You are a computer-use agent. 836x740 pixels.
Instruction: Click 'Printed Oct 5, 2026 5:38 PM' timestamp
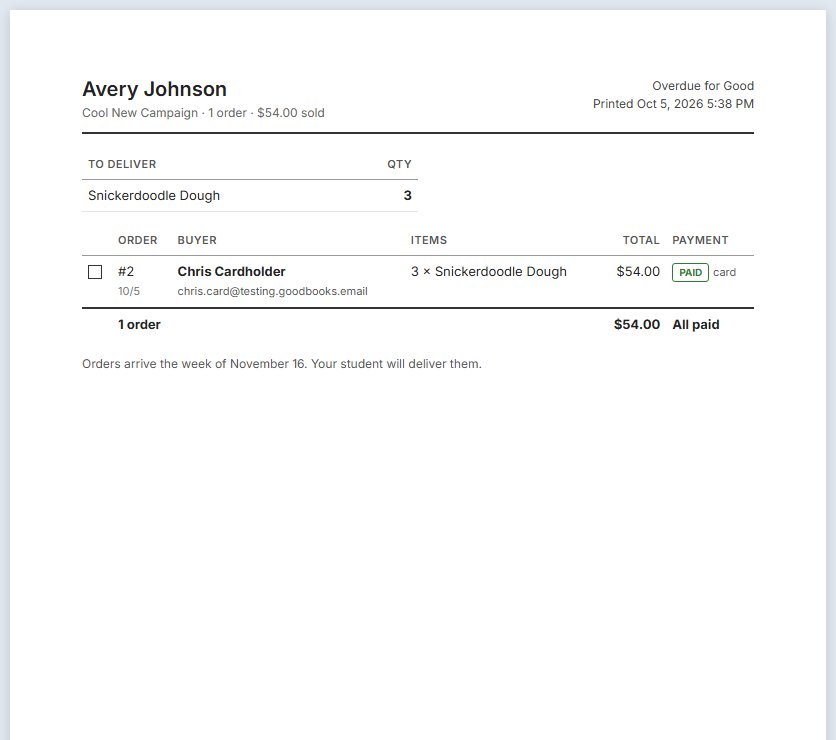[x=673, y=104]
